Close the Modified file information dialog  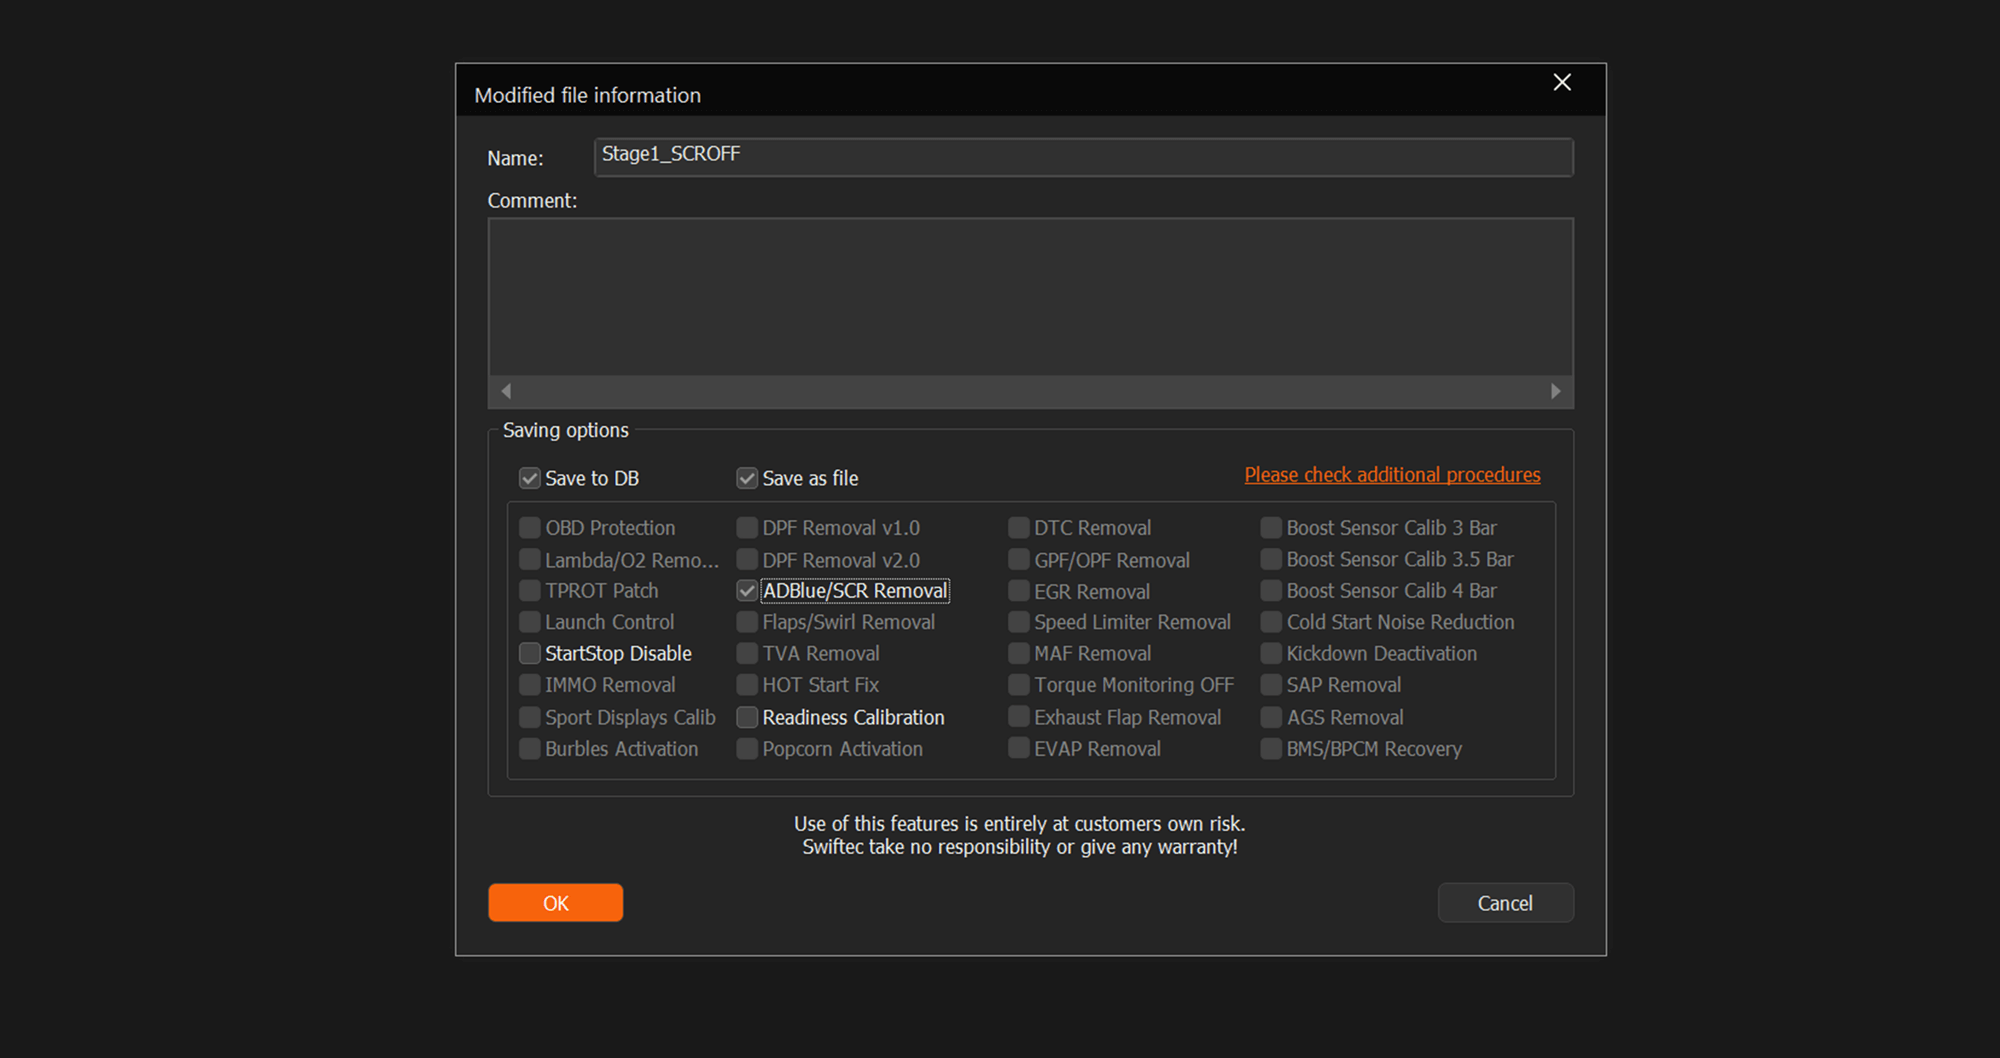[1561, 83]
